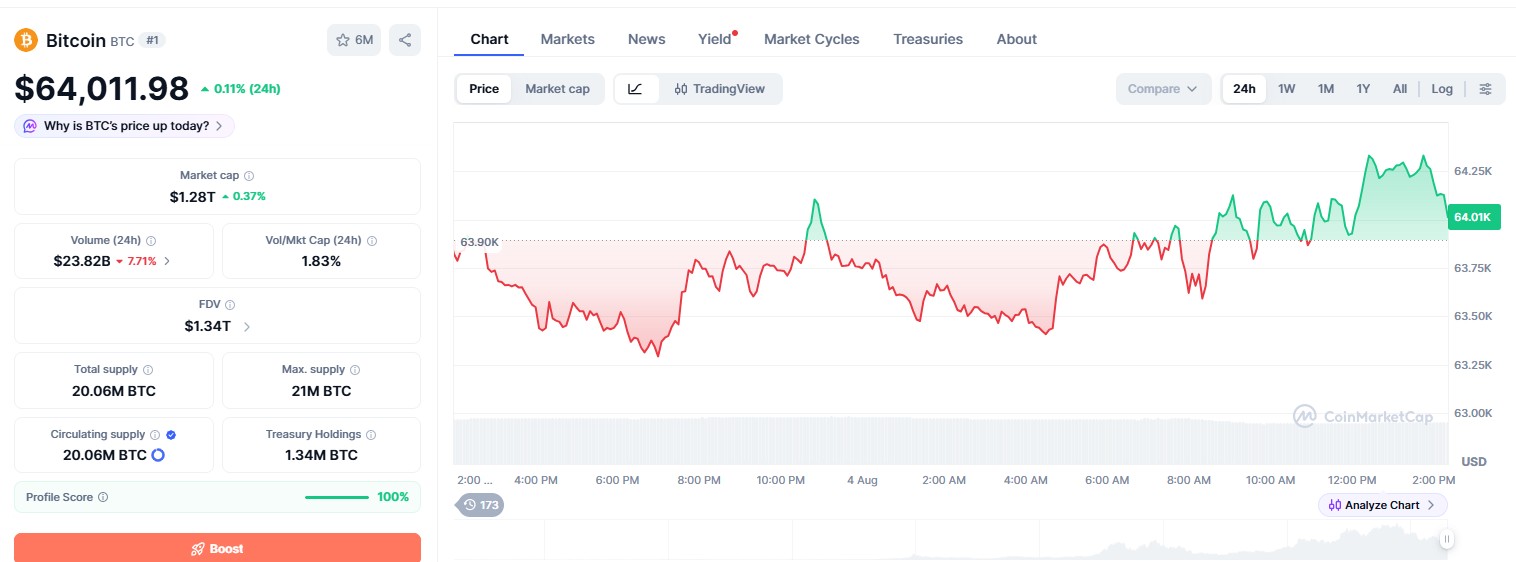Click the share icon button

pos(405,40)
